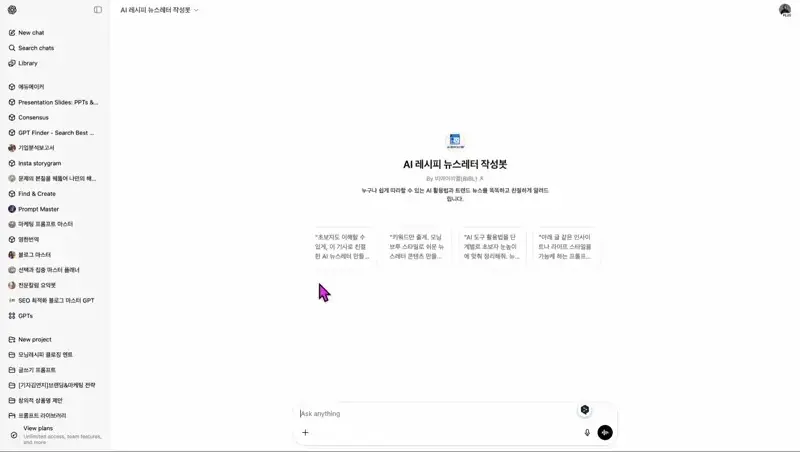
Task: Open the AI 레시피 뉴스레터 작성봇 title dropdown
Action: tap(159, 10)
